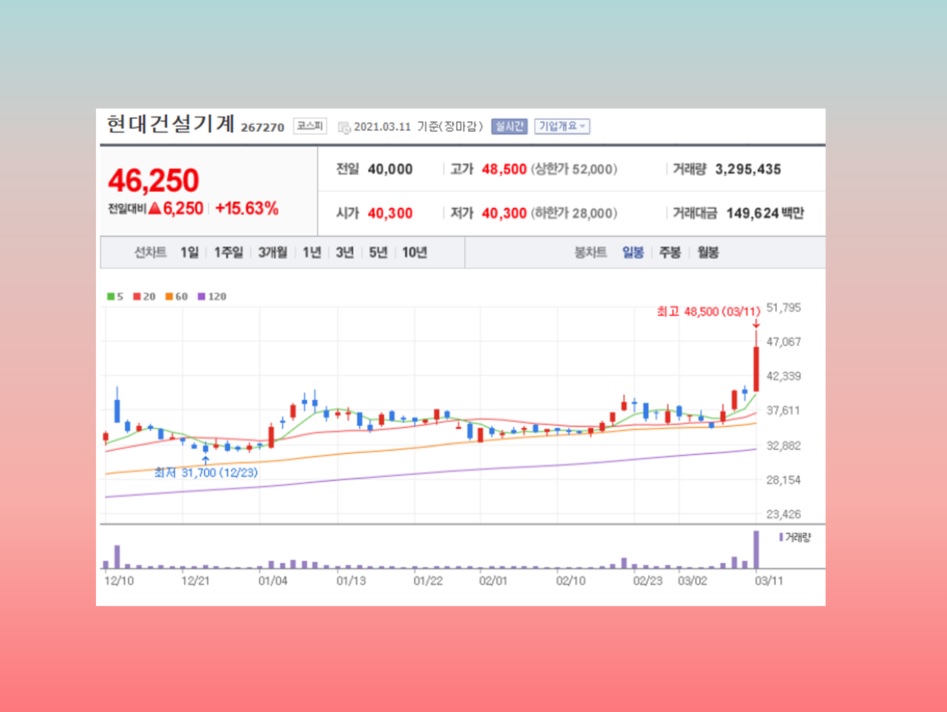Click the 전일 value 40,000
Viewport: 947px width, 712px height.
coord(390,169)
